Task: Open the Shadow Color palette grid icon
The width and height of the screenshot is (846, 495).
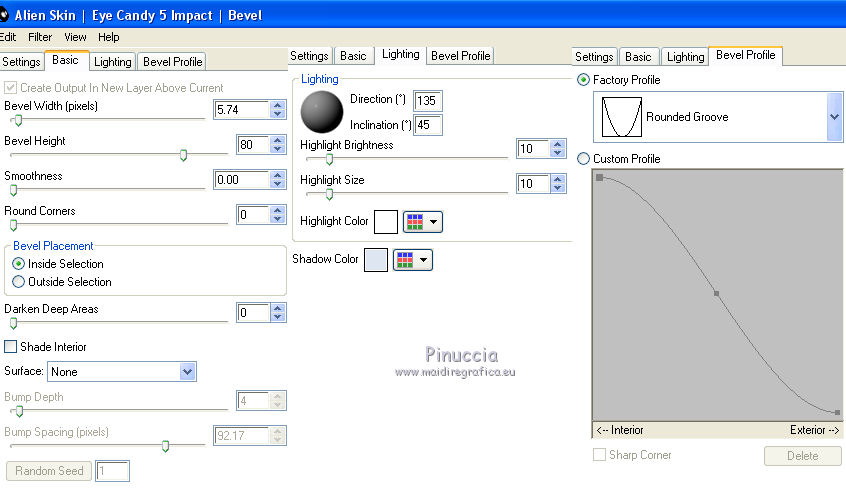Action: pos(405,260)
